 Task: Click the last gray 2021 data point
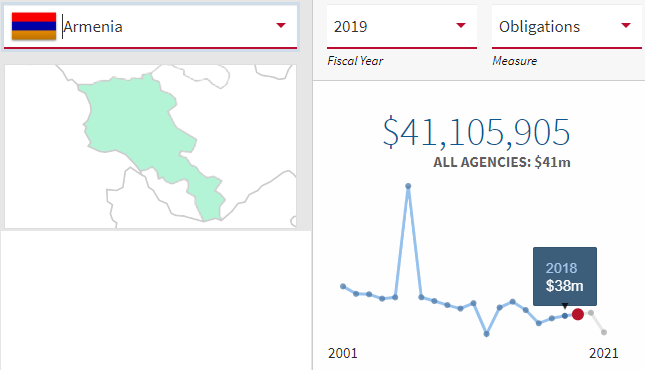(x=604, y=332)
